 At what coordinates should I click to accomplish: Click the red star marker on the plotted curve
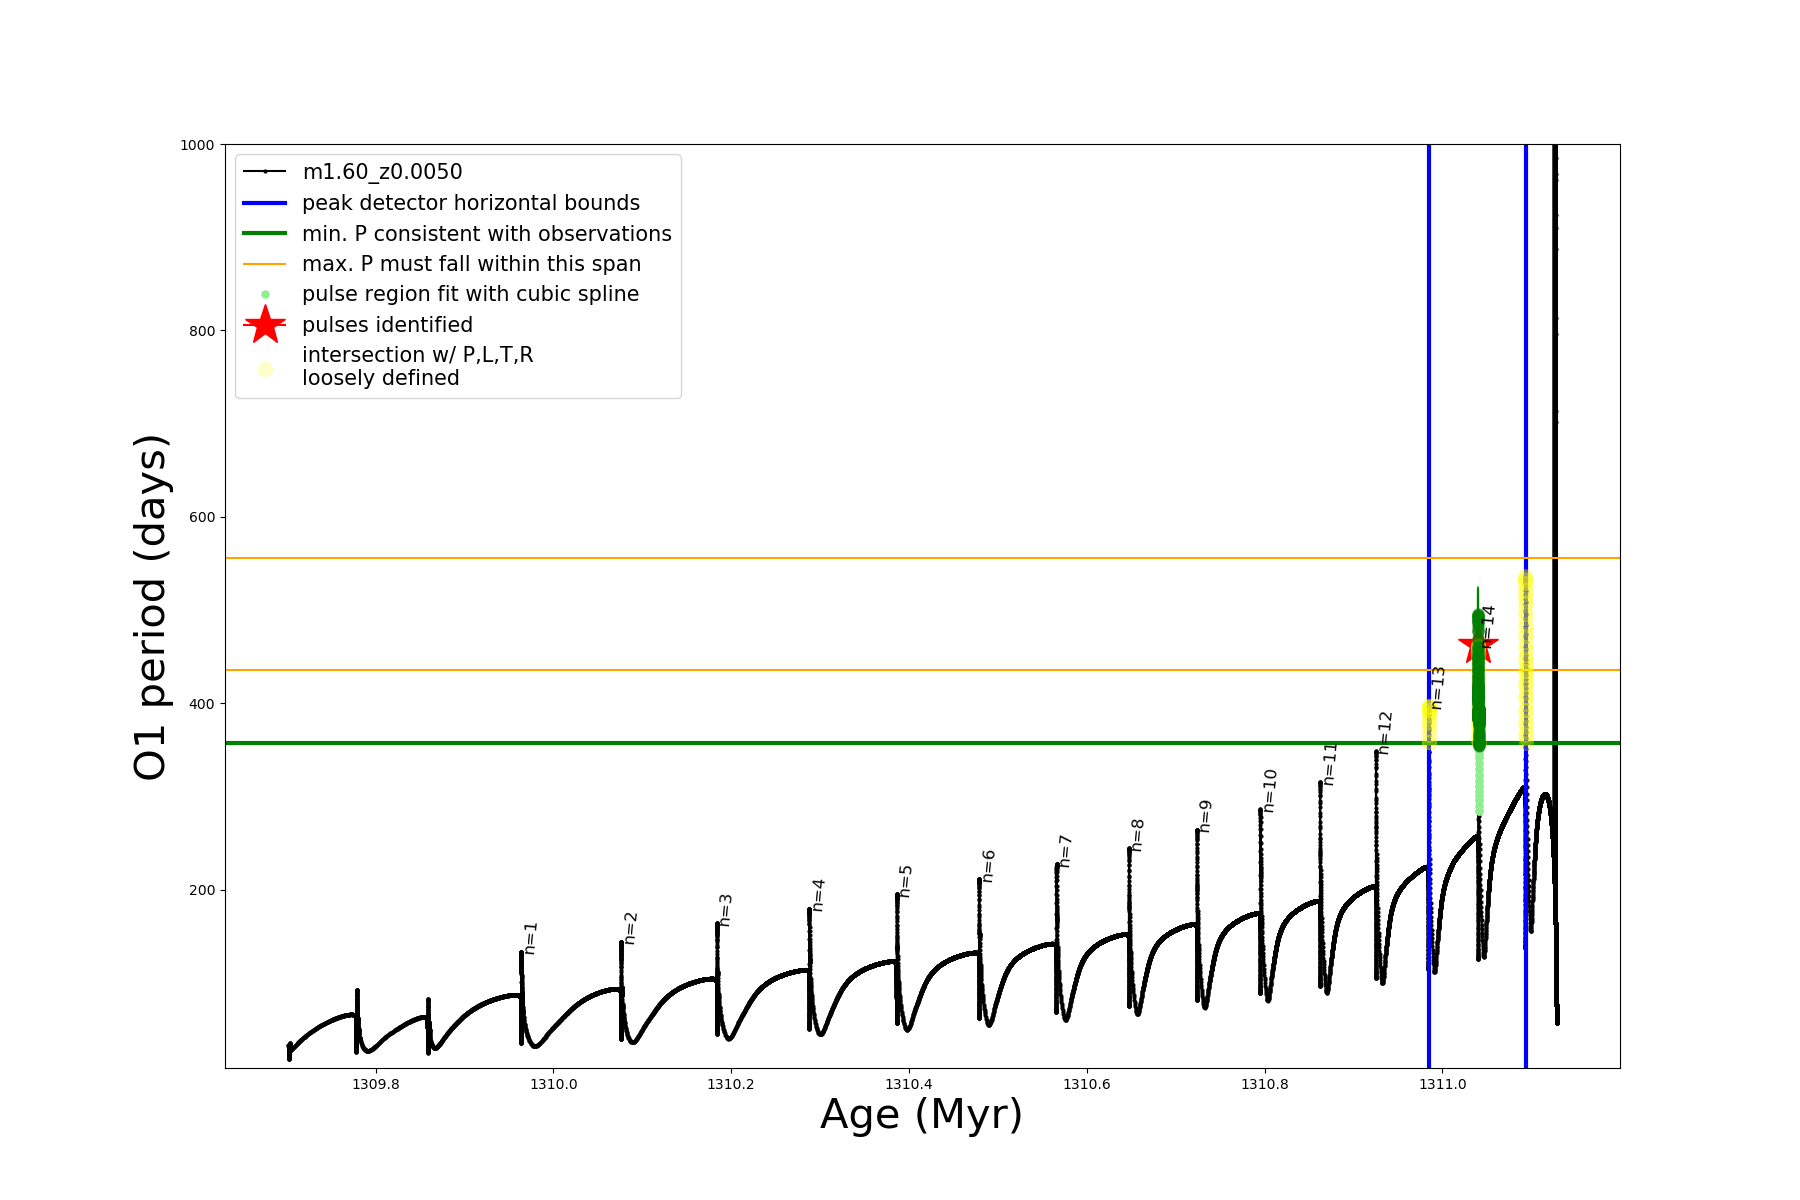[1477, 646]
